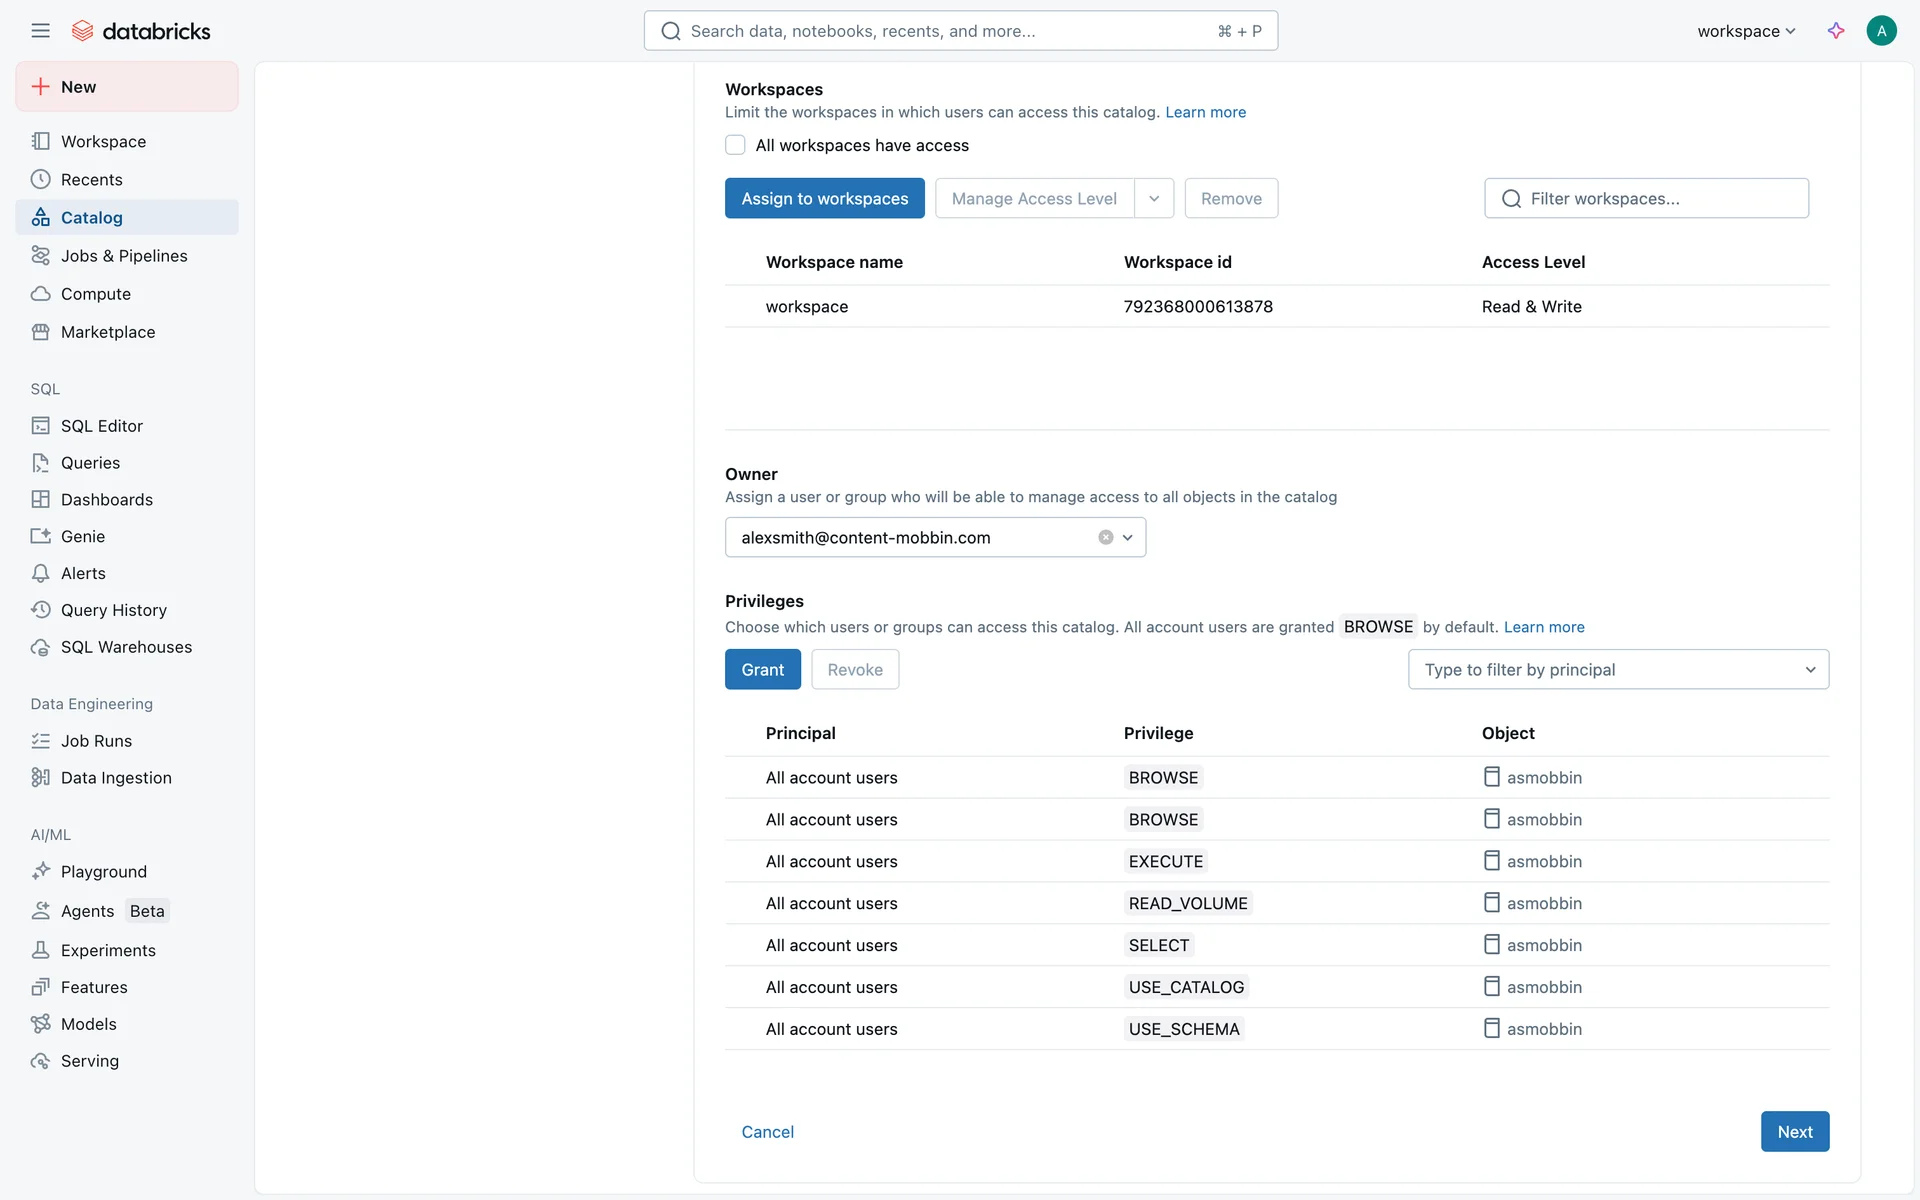Screen dimensions: 1920x1200
Task: Click the Next button
Action: pos(1794,1132)
